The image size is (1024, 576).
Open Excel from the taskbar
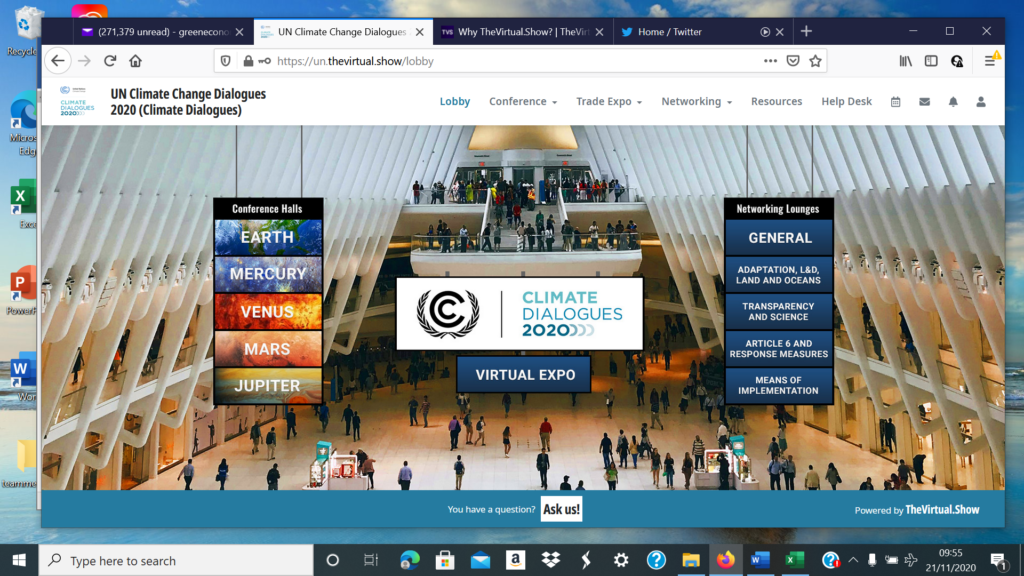(x=795, y=560)
